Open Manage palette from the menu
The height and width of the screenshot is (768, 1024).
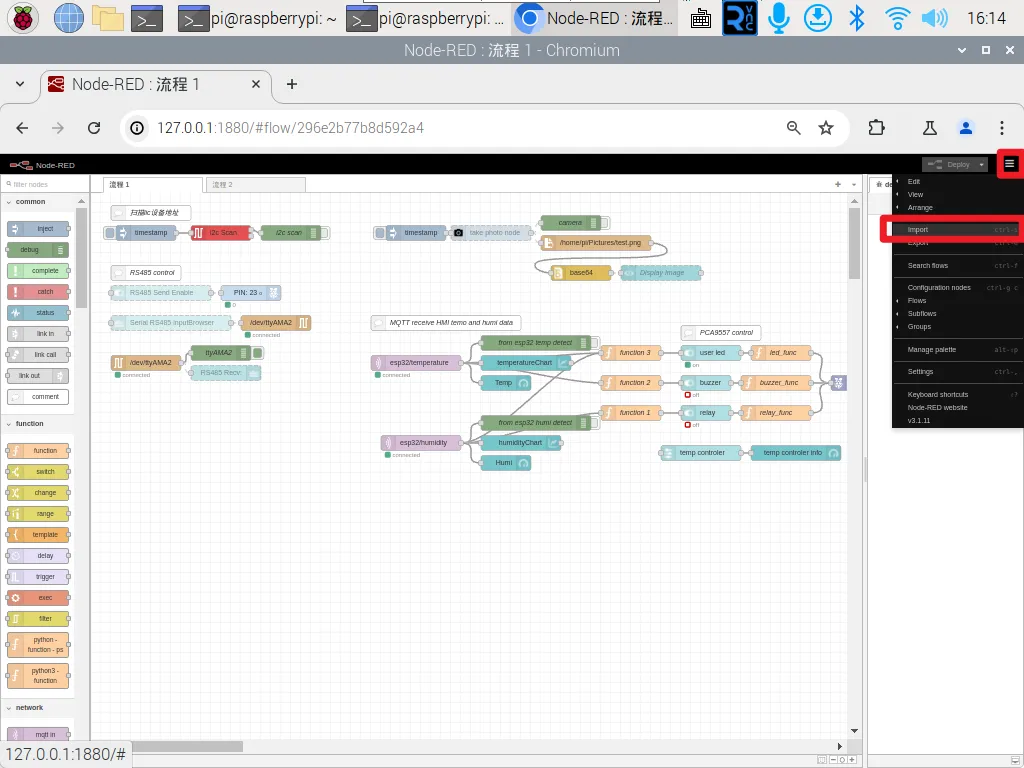pos(931,350)
